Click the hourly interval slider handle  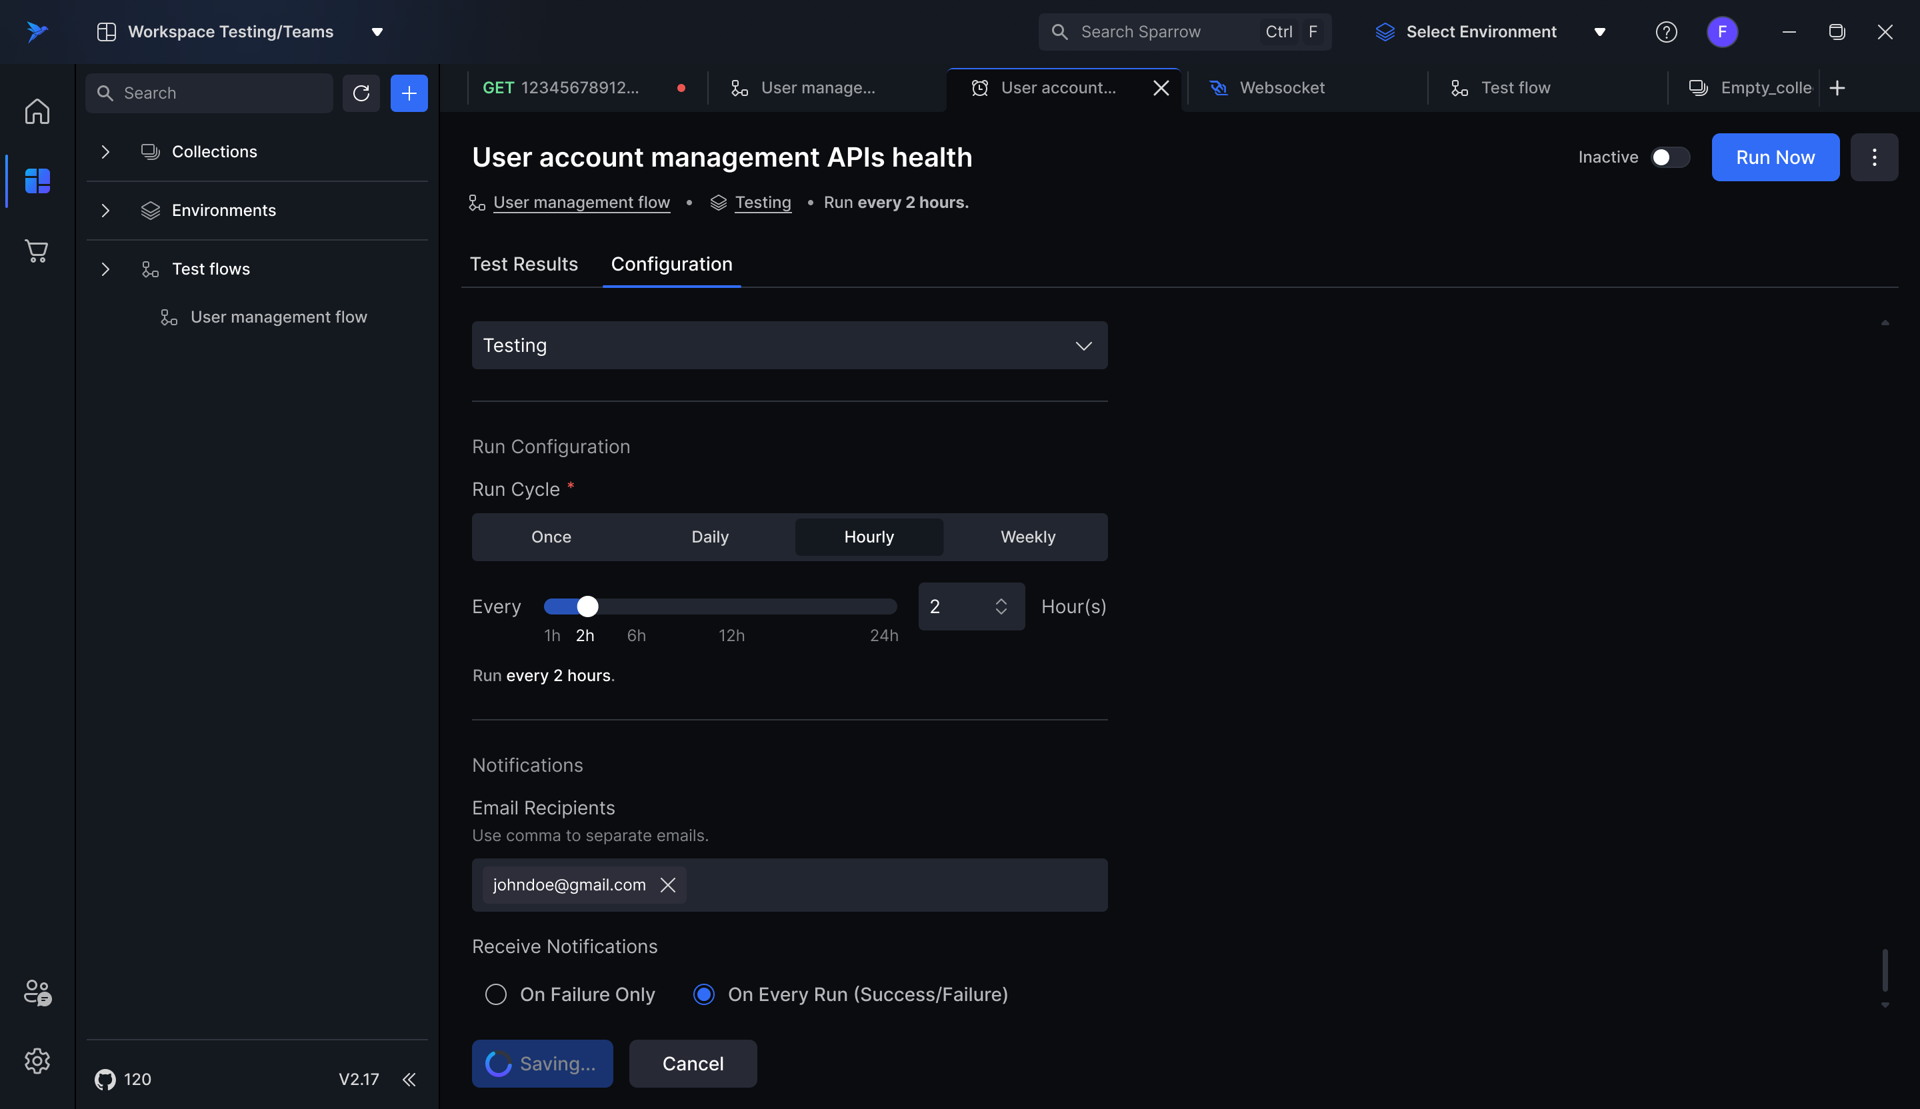588,606
